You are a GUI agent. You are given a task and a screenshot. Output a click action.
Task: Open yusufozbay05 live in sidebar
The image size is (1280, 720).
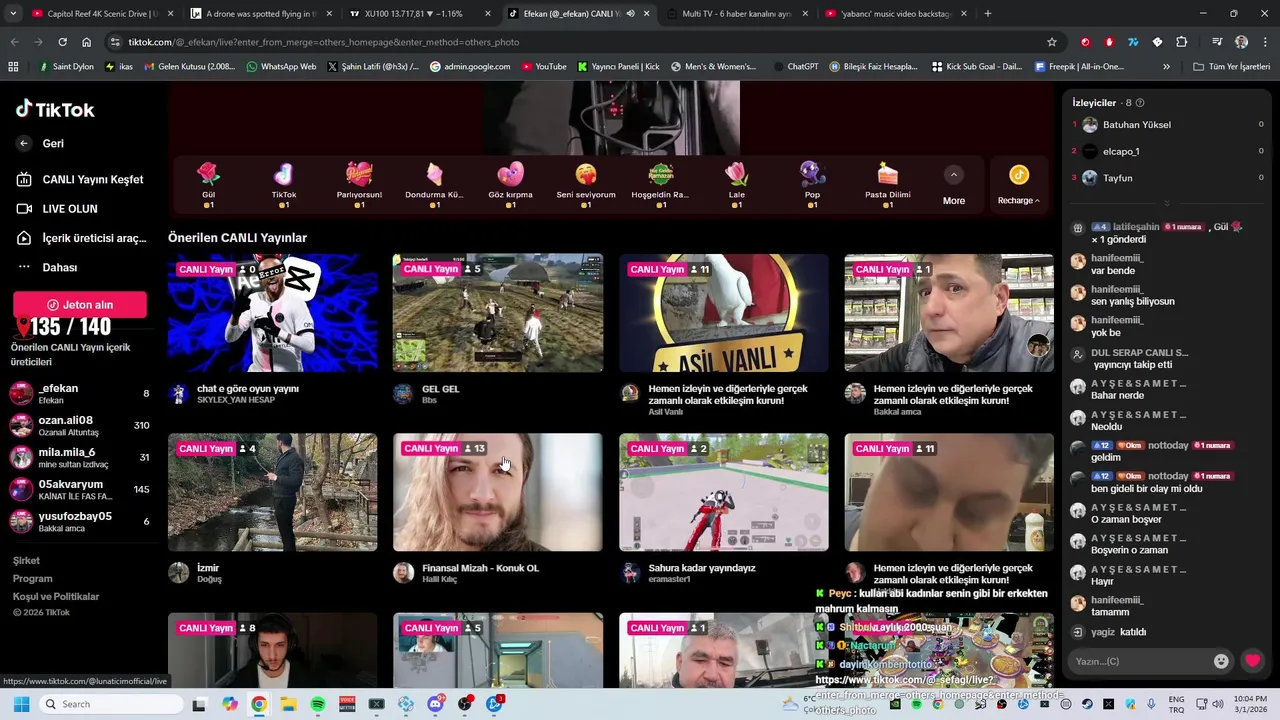(x=80, y=521)
